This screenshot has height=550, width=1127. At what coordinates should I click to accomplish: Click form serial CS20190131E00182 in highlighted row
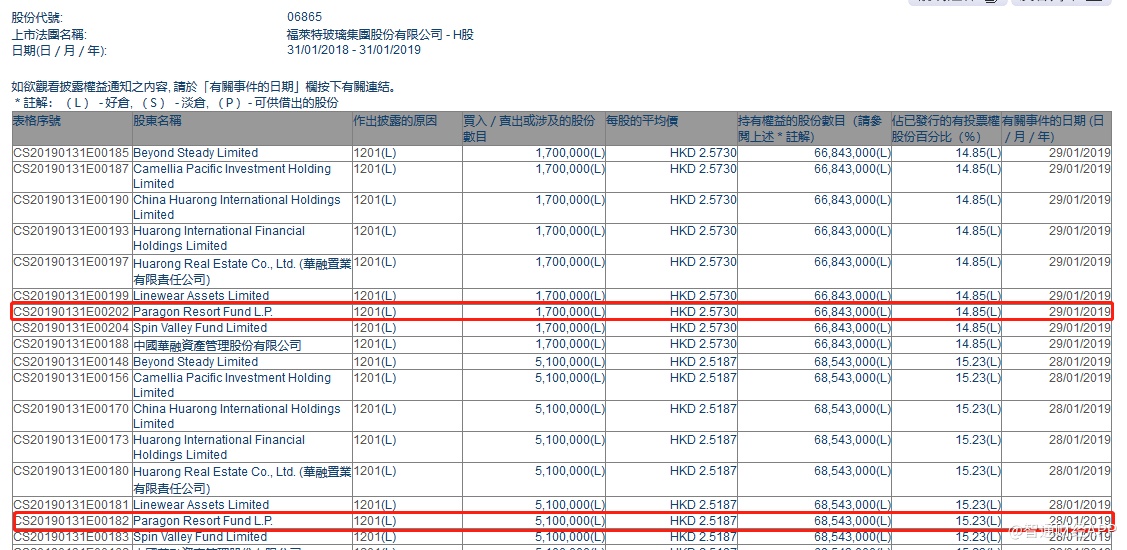[71, 521]
